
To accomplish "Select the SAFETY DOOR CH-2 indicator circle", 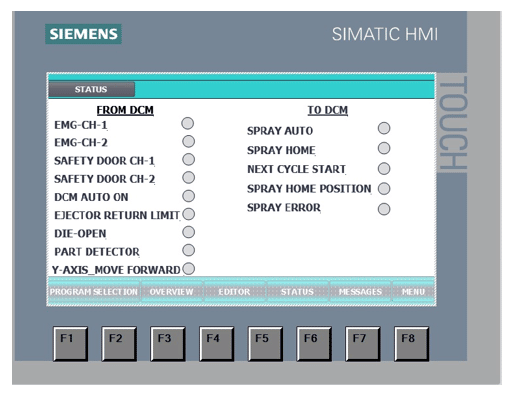I will (x=189, y=177).
